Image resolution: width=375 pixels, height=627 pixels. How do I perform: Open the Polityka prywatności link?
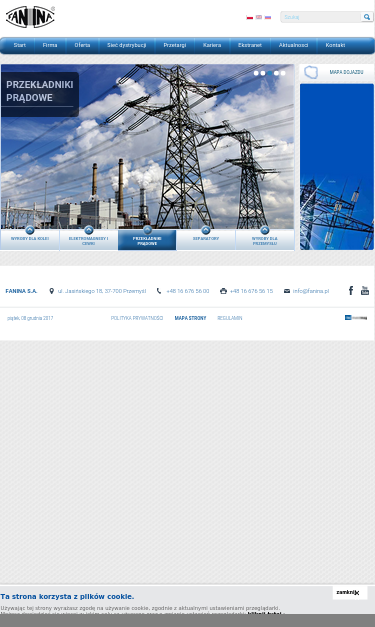tap(137, 318)
